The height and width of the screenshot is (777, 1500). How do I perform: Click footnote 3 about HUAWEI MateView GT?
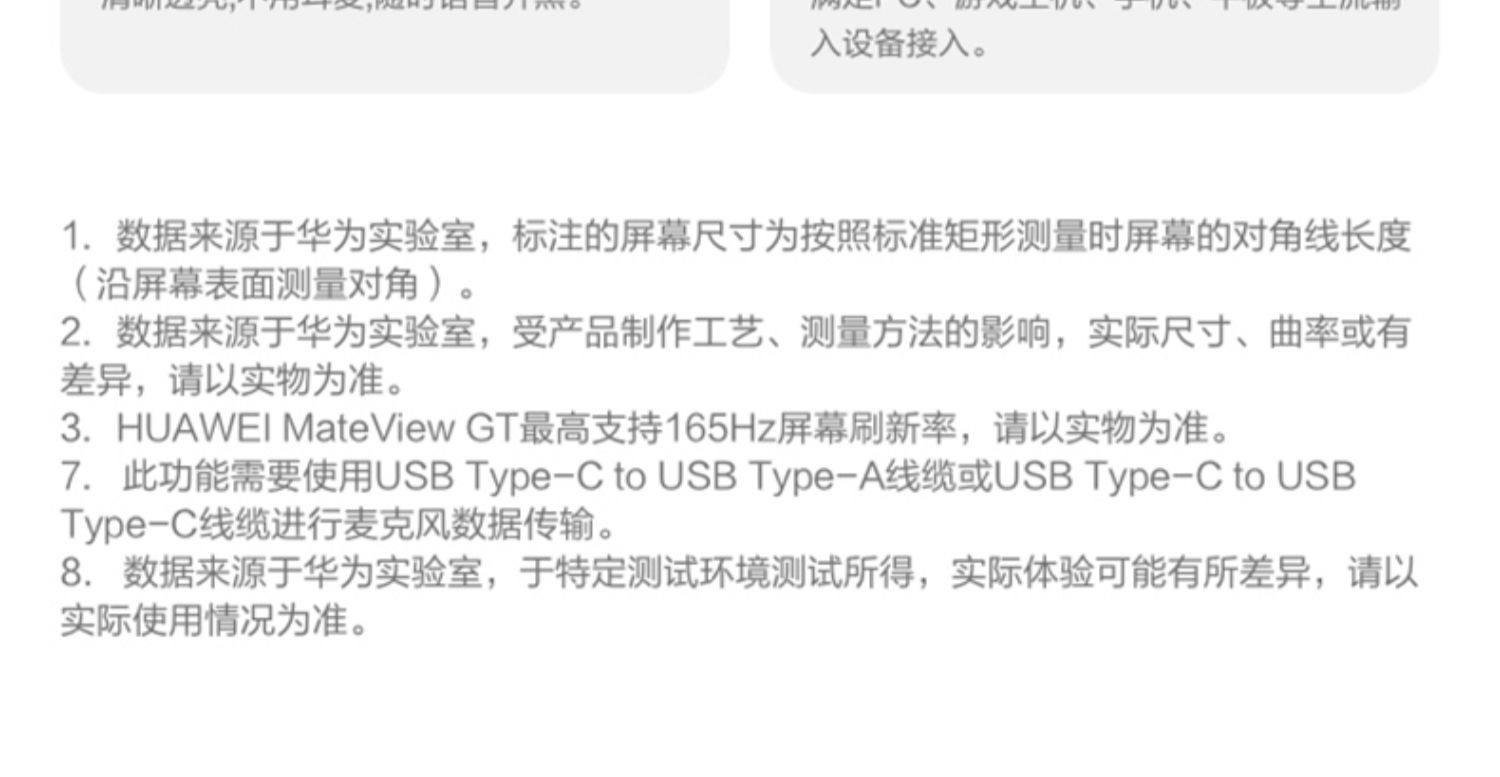pyautogui.click(x=647, y=428)
